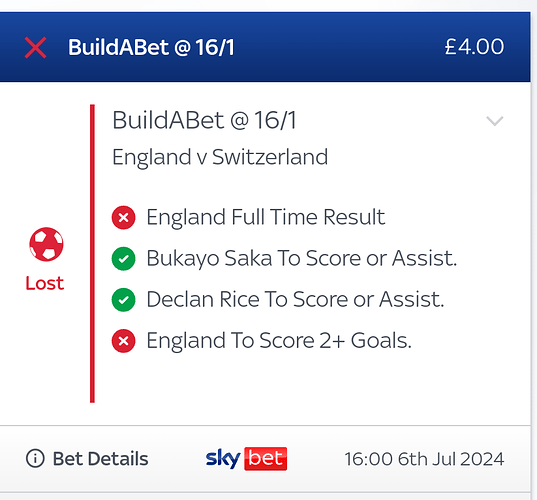Click the green tick beside Declan Rice selection
Viewport: 537px width, 500px height.
tap(123, 300)
